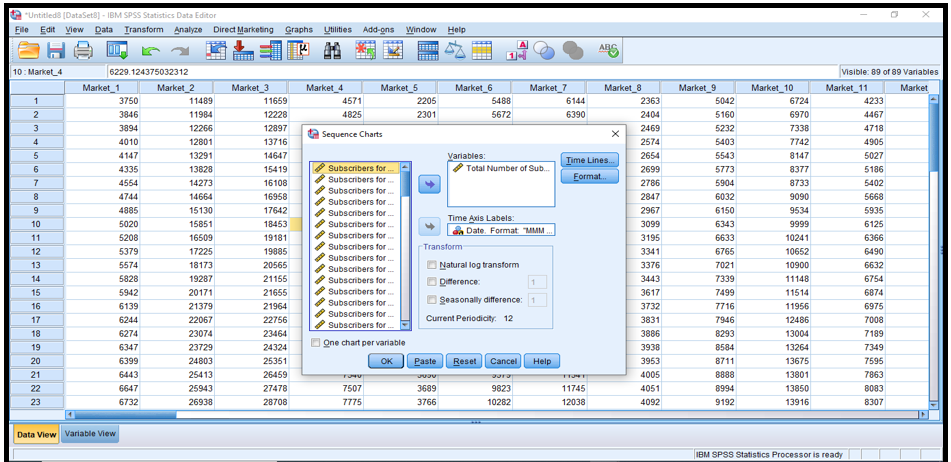The width and height of the screenshot is (951, 462).
Task: Move variable into Variables list with arrow button
Action: click(x=428, y=185)
